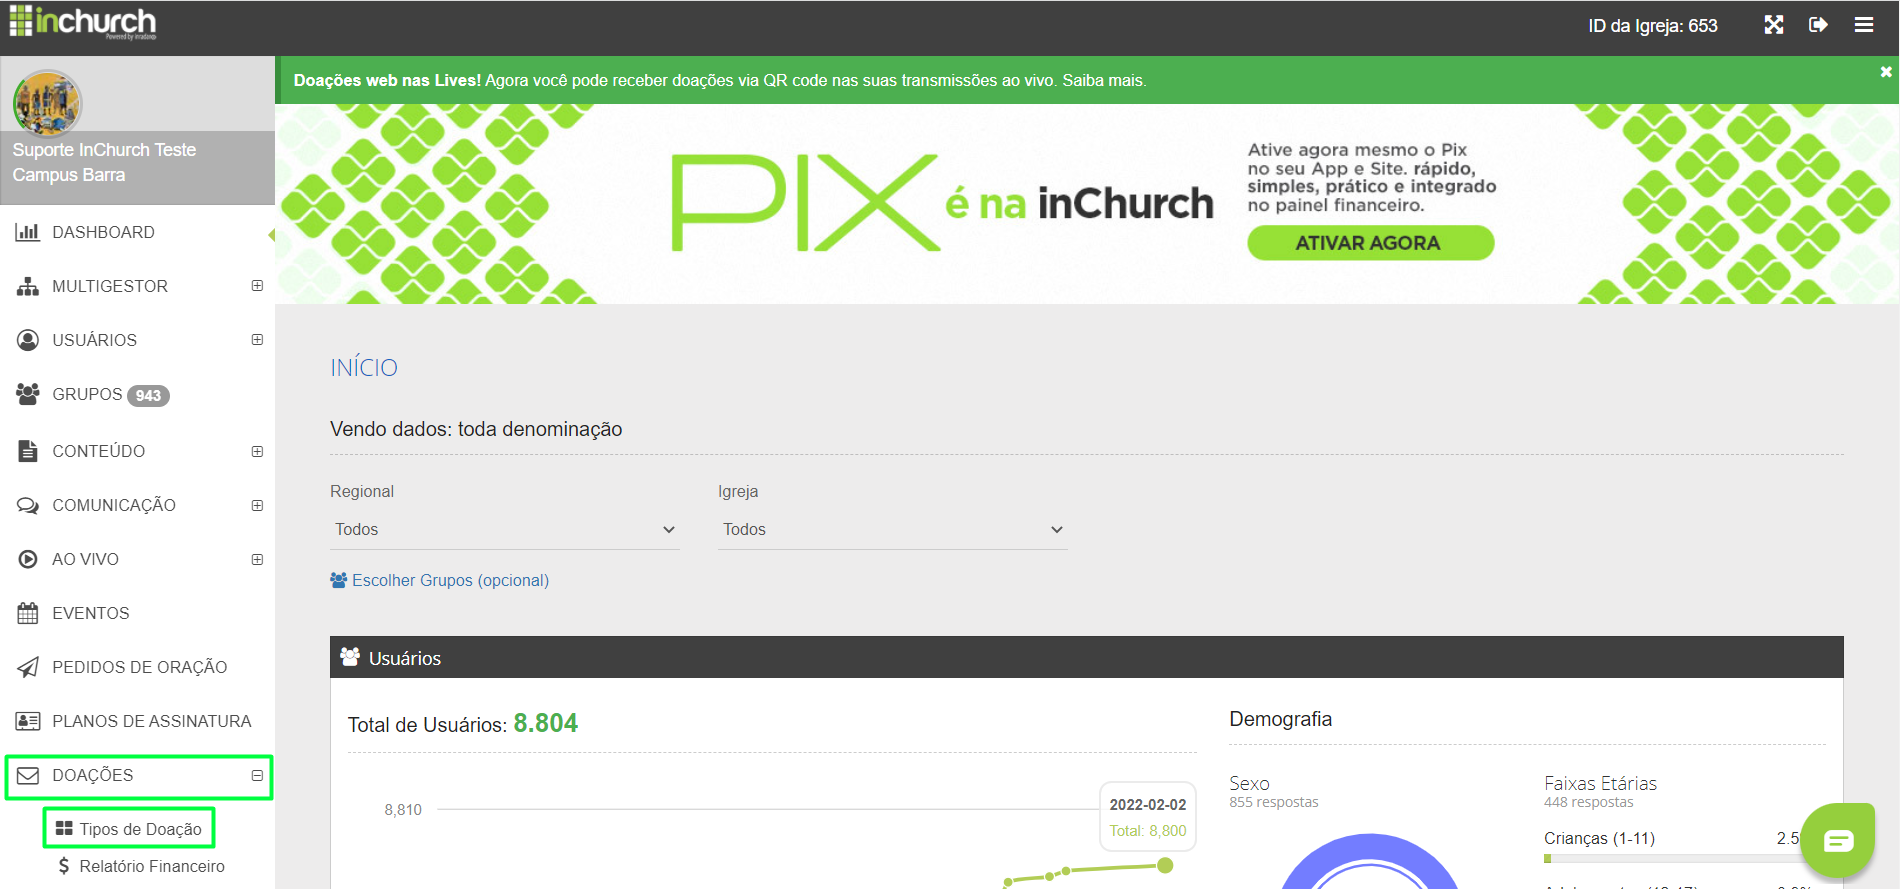This screenshot has width=1900, height=889.
Task: Click the 2022-02-02 chart tooltip
Action: pos(1148,817)
